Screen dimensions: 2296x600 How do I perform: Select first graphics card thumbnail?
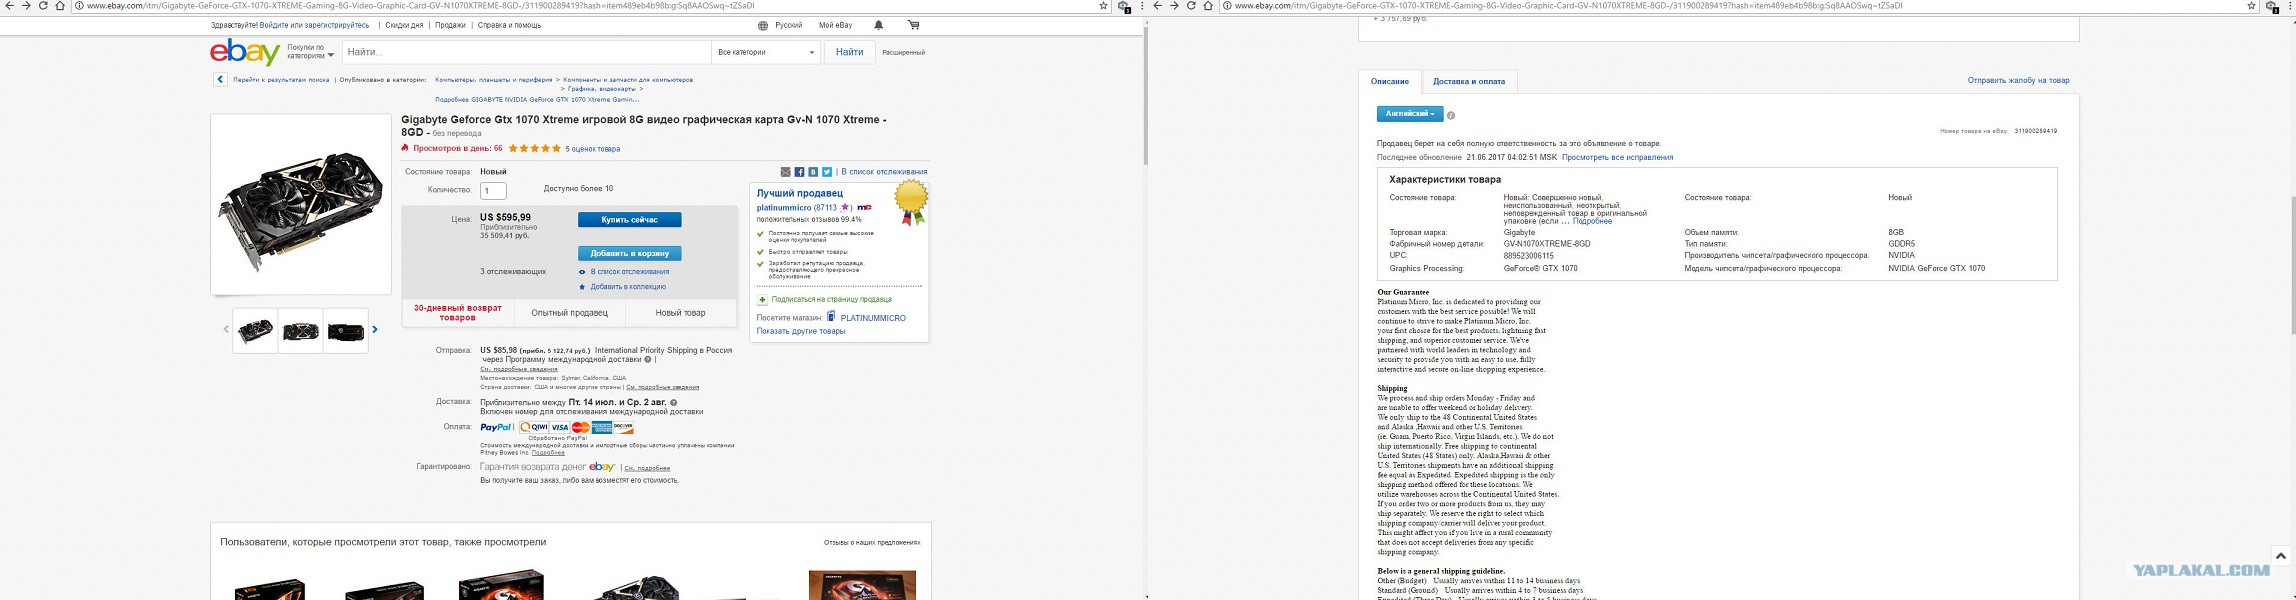[x=255, y=330]
